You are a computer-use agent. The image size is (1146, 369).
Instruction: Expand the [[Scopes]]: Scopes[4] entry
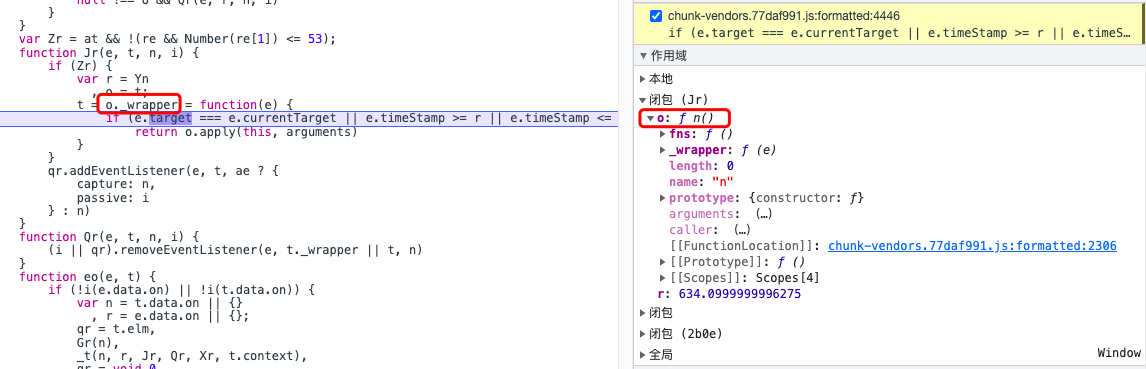pos(663,278)
